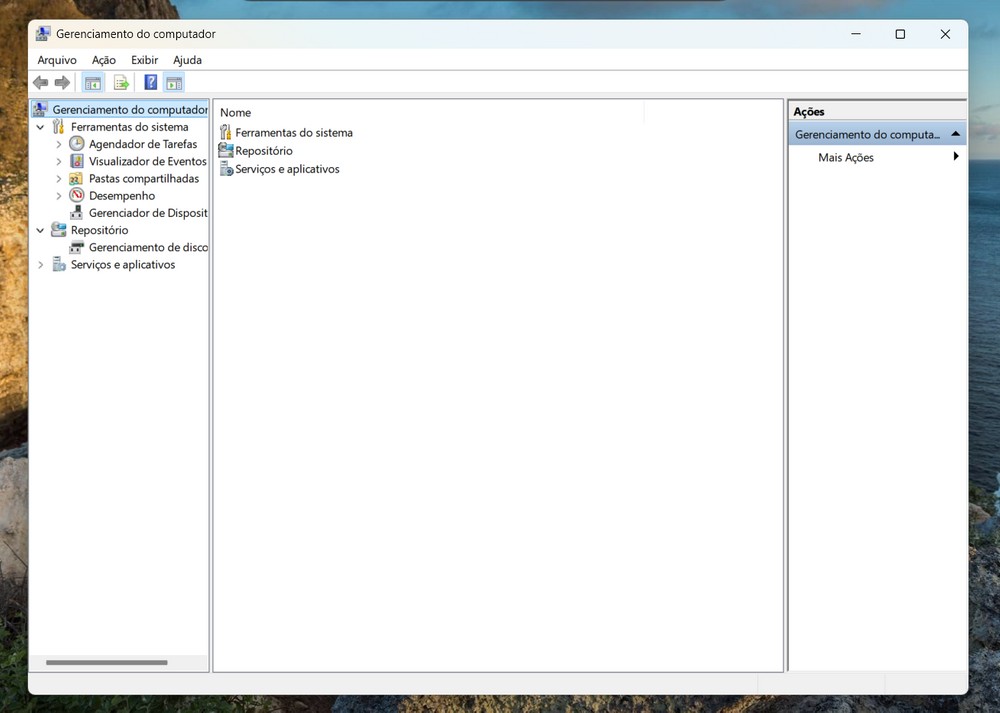Click the Nome column header
The width and height of the screenshot is (1000, 713).
236,113
